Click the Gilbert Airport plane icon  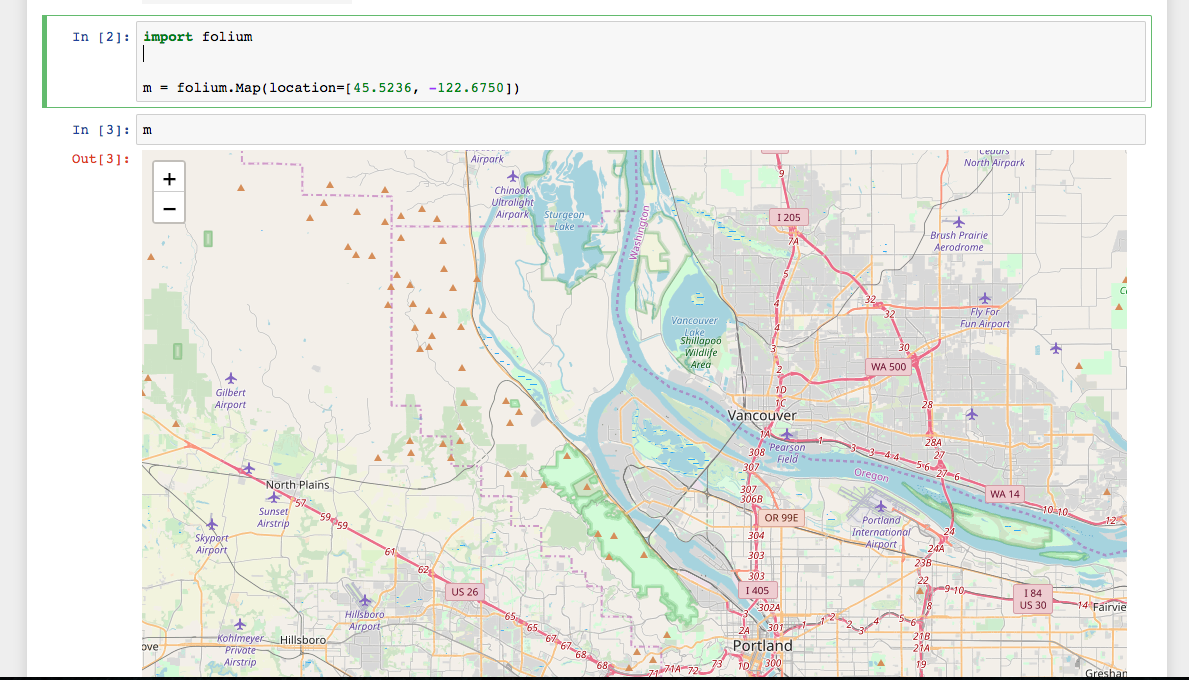tap(231, 378)
